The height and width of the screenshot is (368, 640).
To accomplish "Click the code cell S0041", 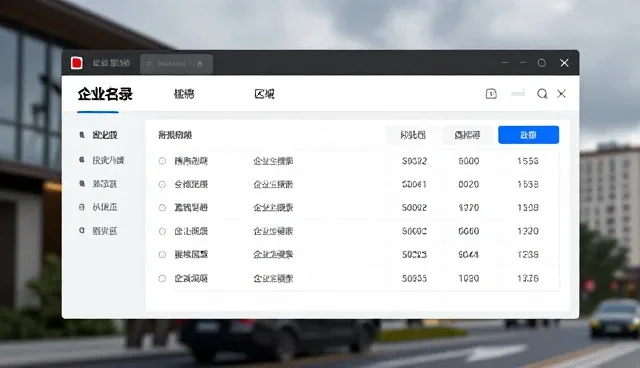I will click(414, 184).
